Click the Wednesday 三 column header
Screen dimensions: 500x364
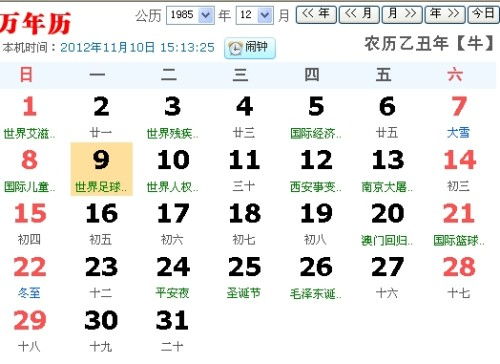[x=240, y=74]
